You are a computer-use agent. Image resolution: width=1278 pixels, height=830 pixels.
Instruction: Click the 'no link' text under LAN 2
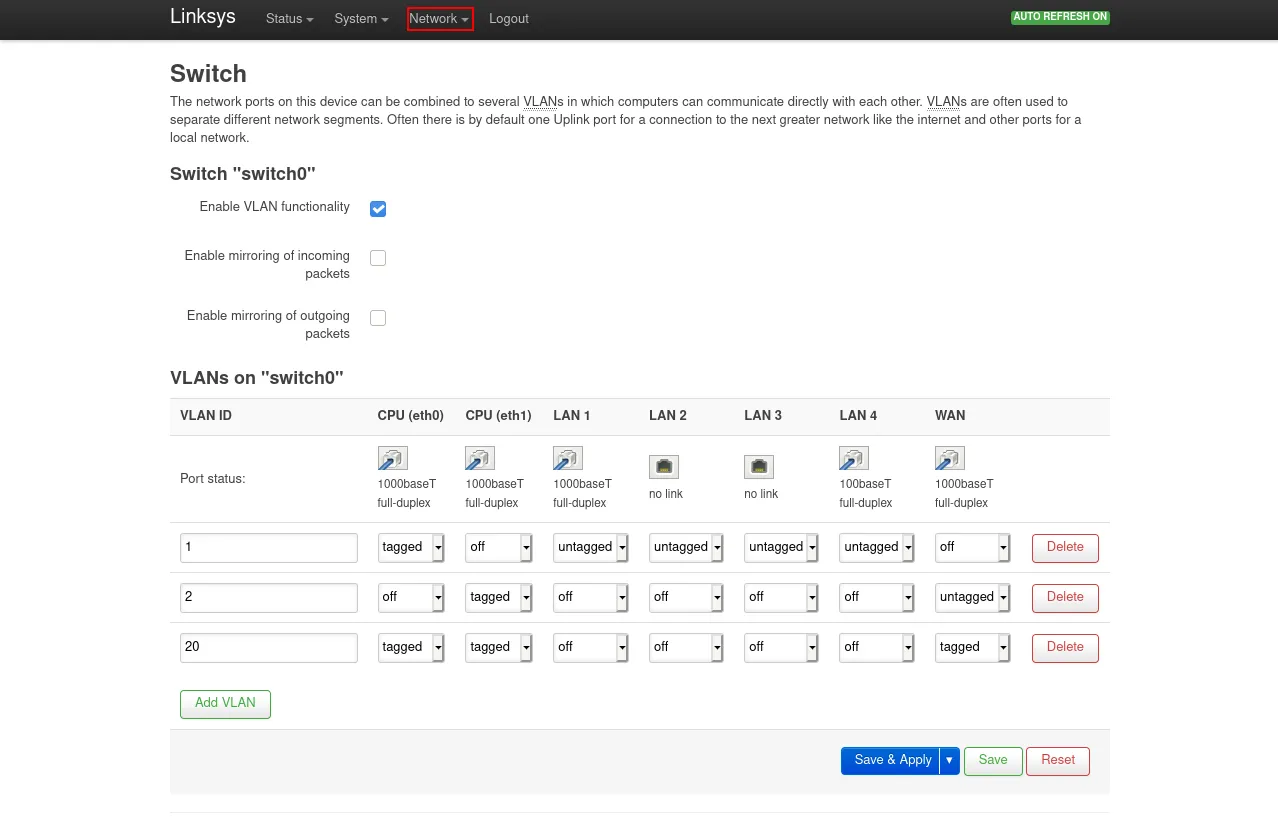(666, 495)
